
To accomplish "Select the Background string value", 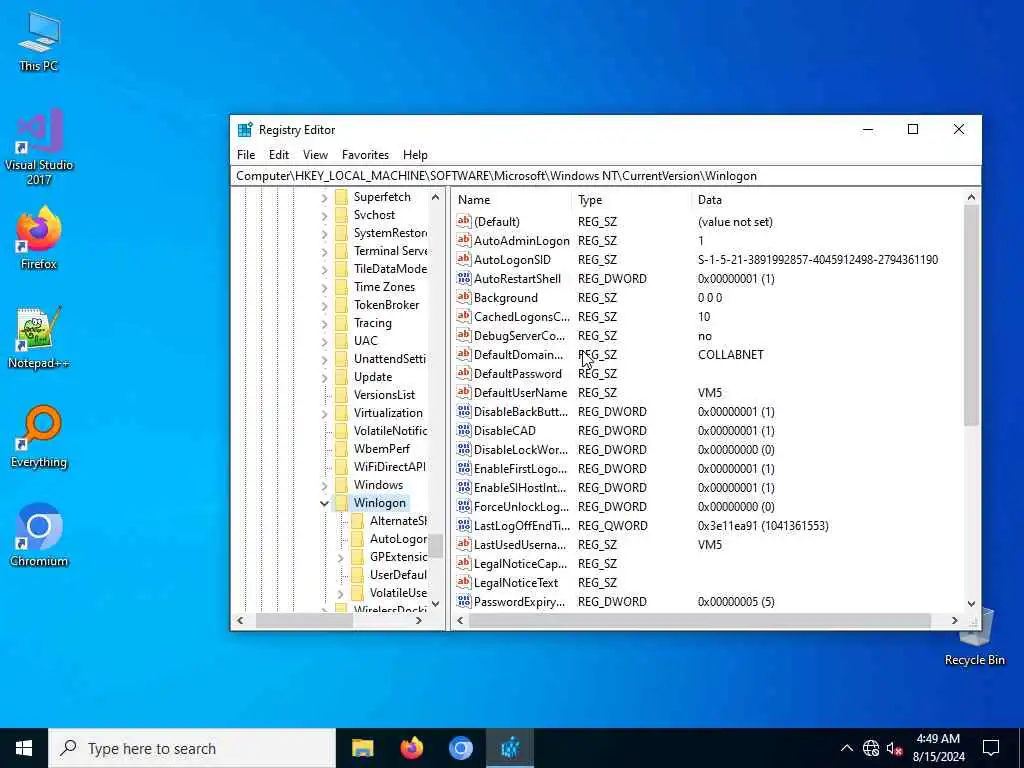I will (x=505, y=297).
